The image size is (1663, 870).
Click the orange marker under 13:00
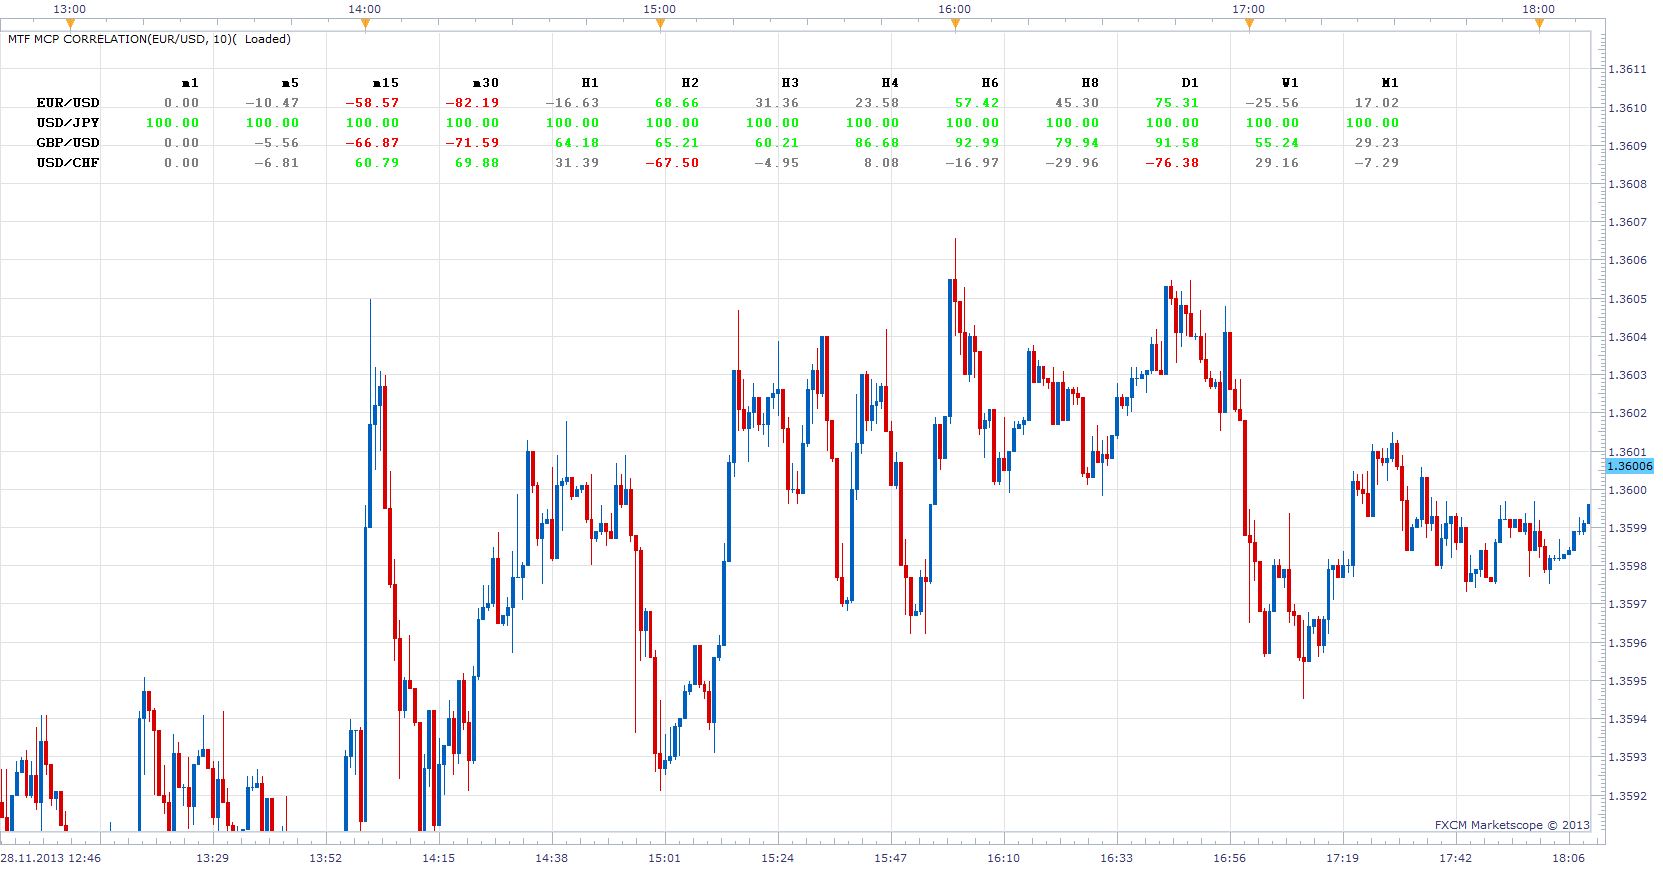pos(70,24)
